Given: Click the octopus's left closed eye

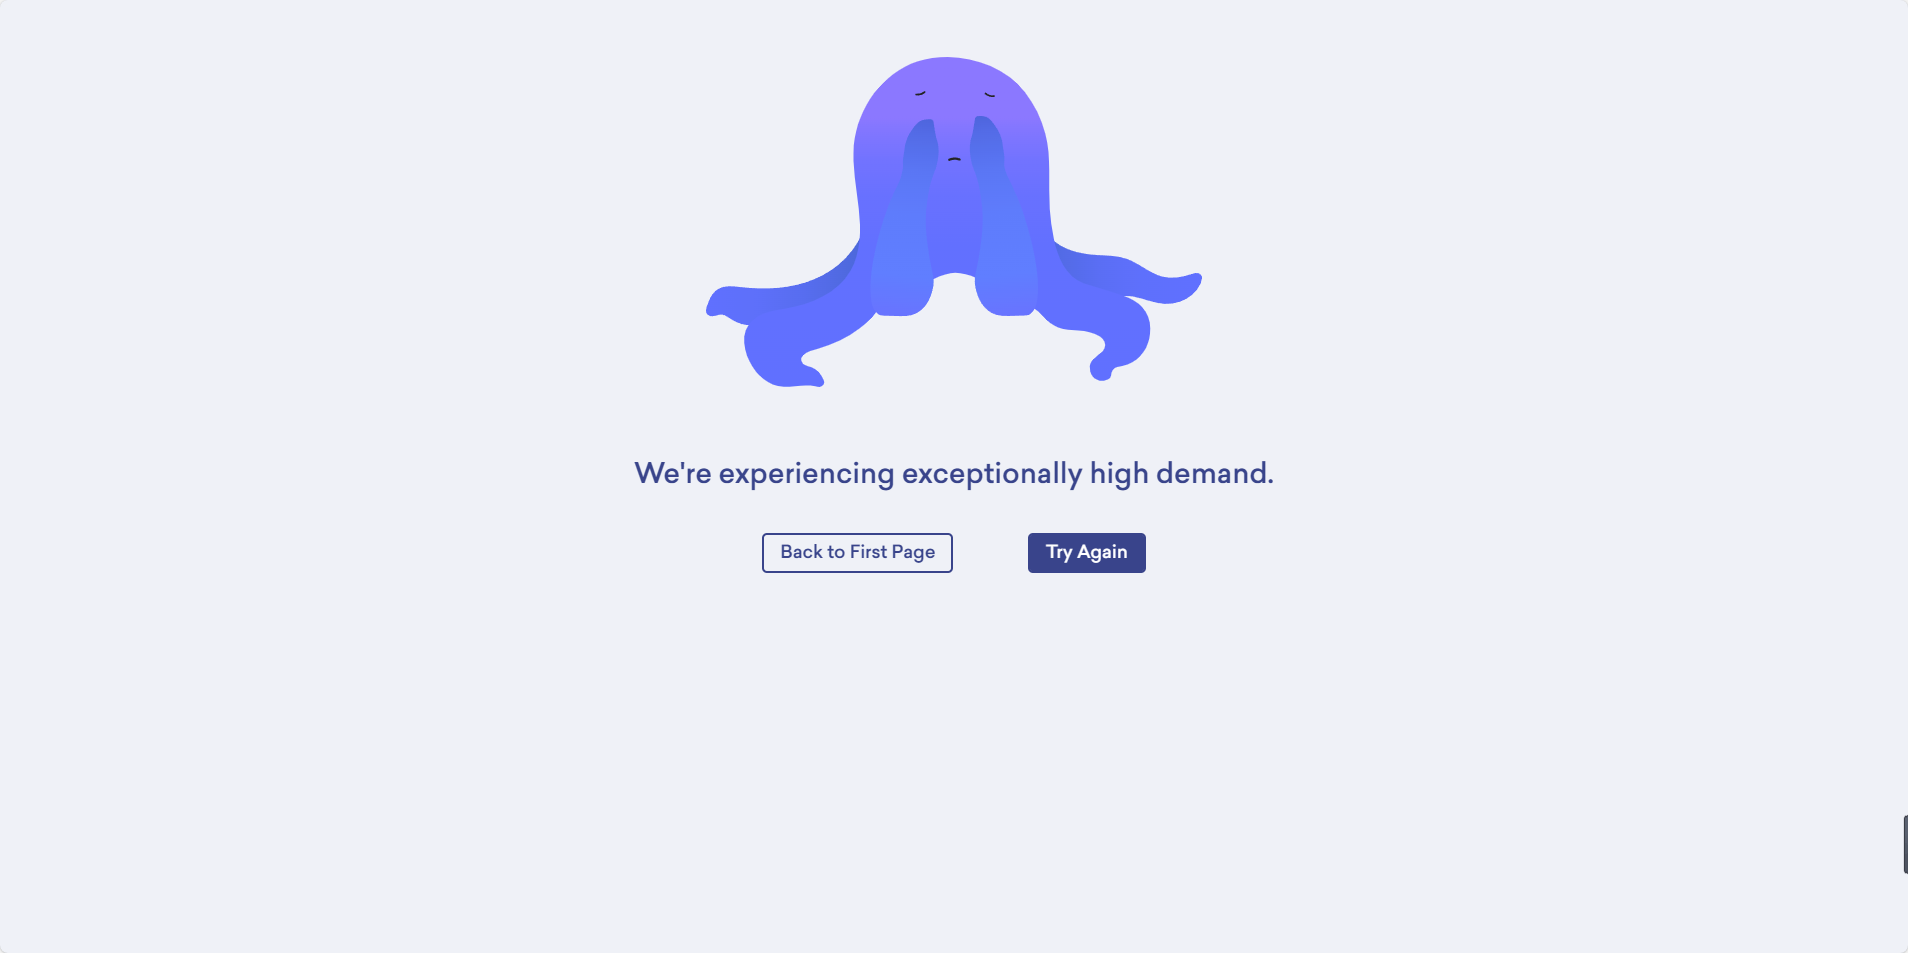Looking at the screenshot, I should (x=920, y=94).
